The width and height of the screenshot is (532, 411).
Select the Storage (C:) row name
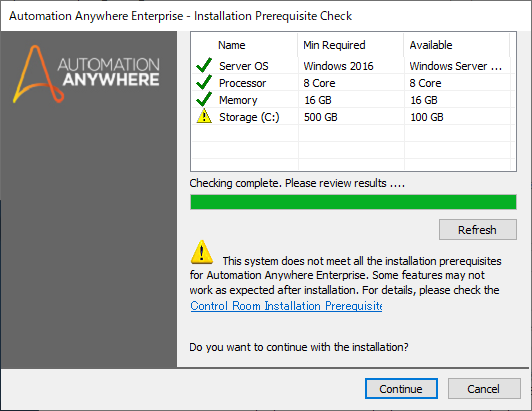(x=249, y=117)
